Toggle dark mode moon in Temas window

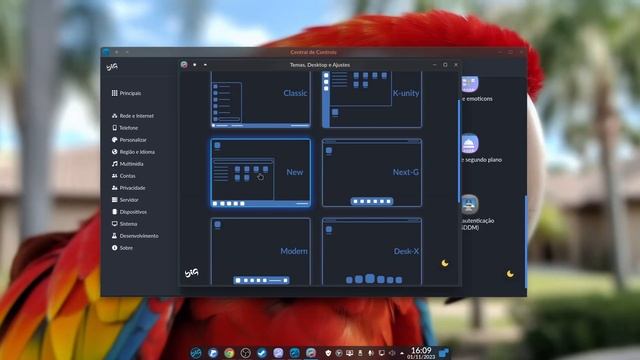(x=445, y=263)
